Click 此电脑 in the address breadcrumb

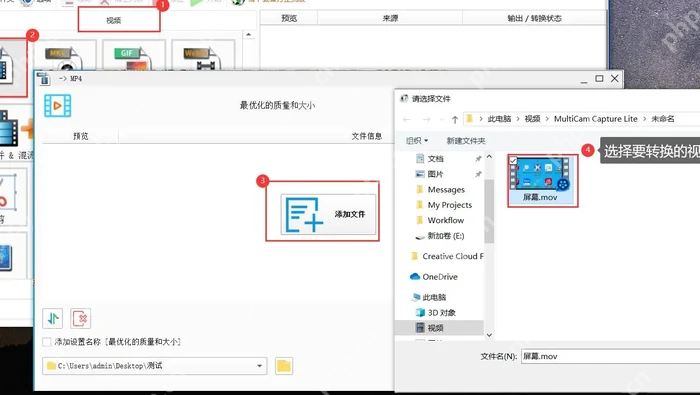[x=499, y=119]
